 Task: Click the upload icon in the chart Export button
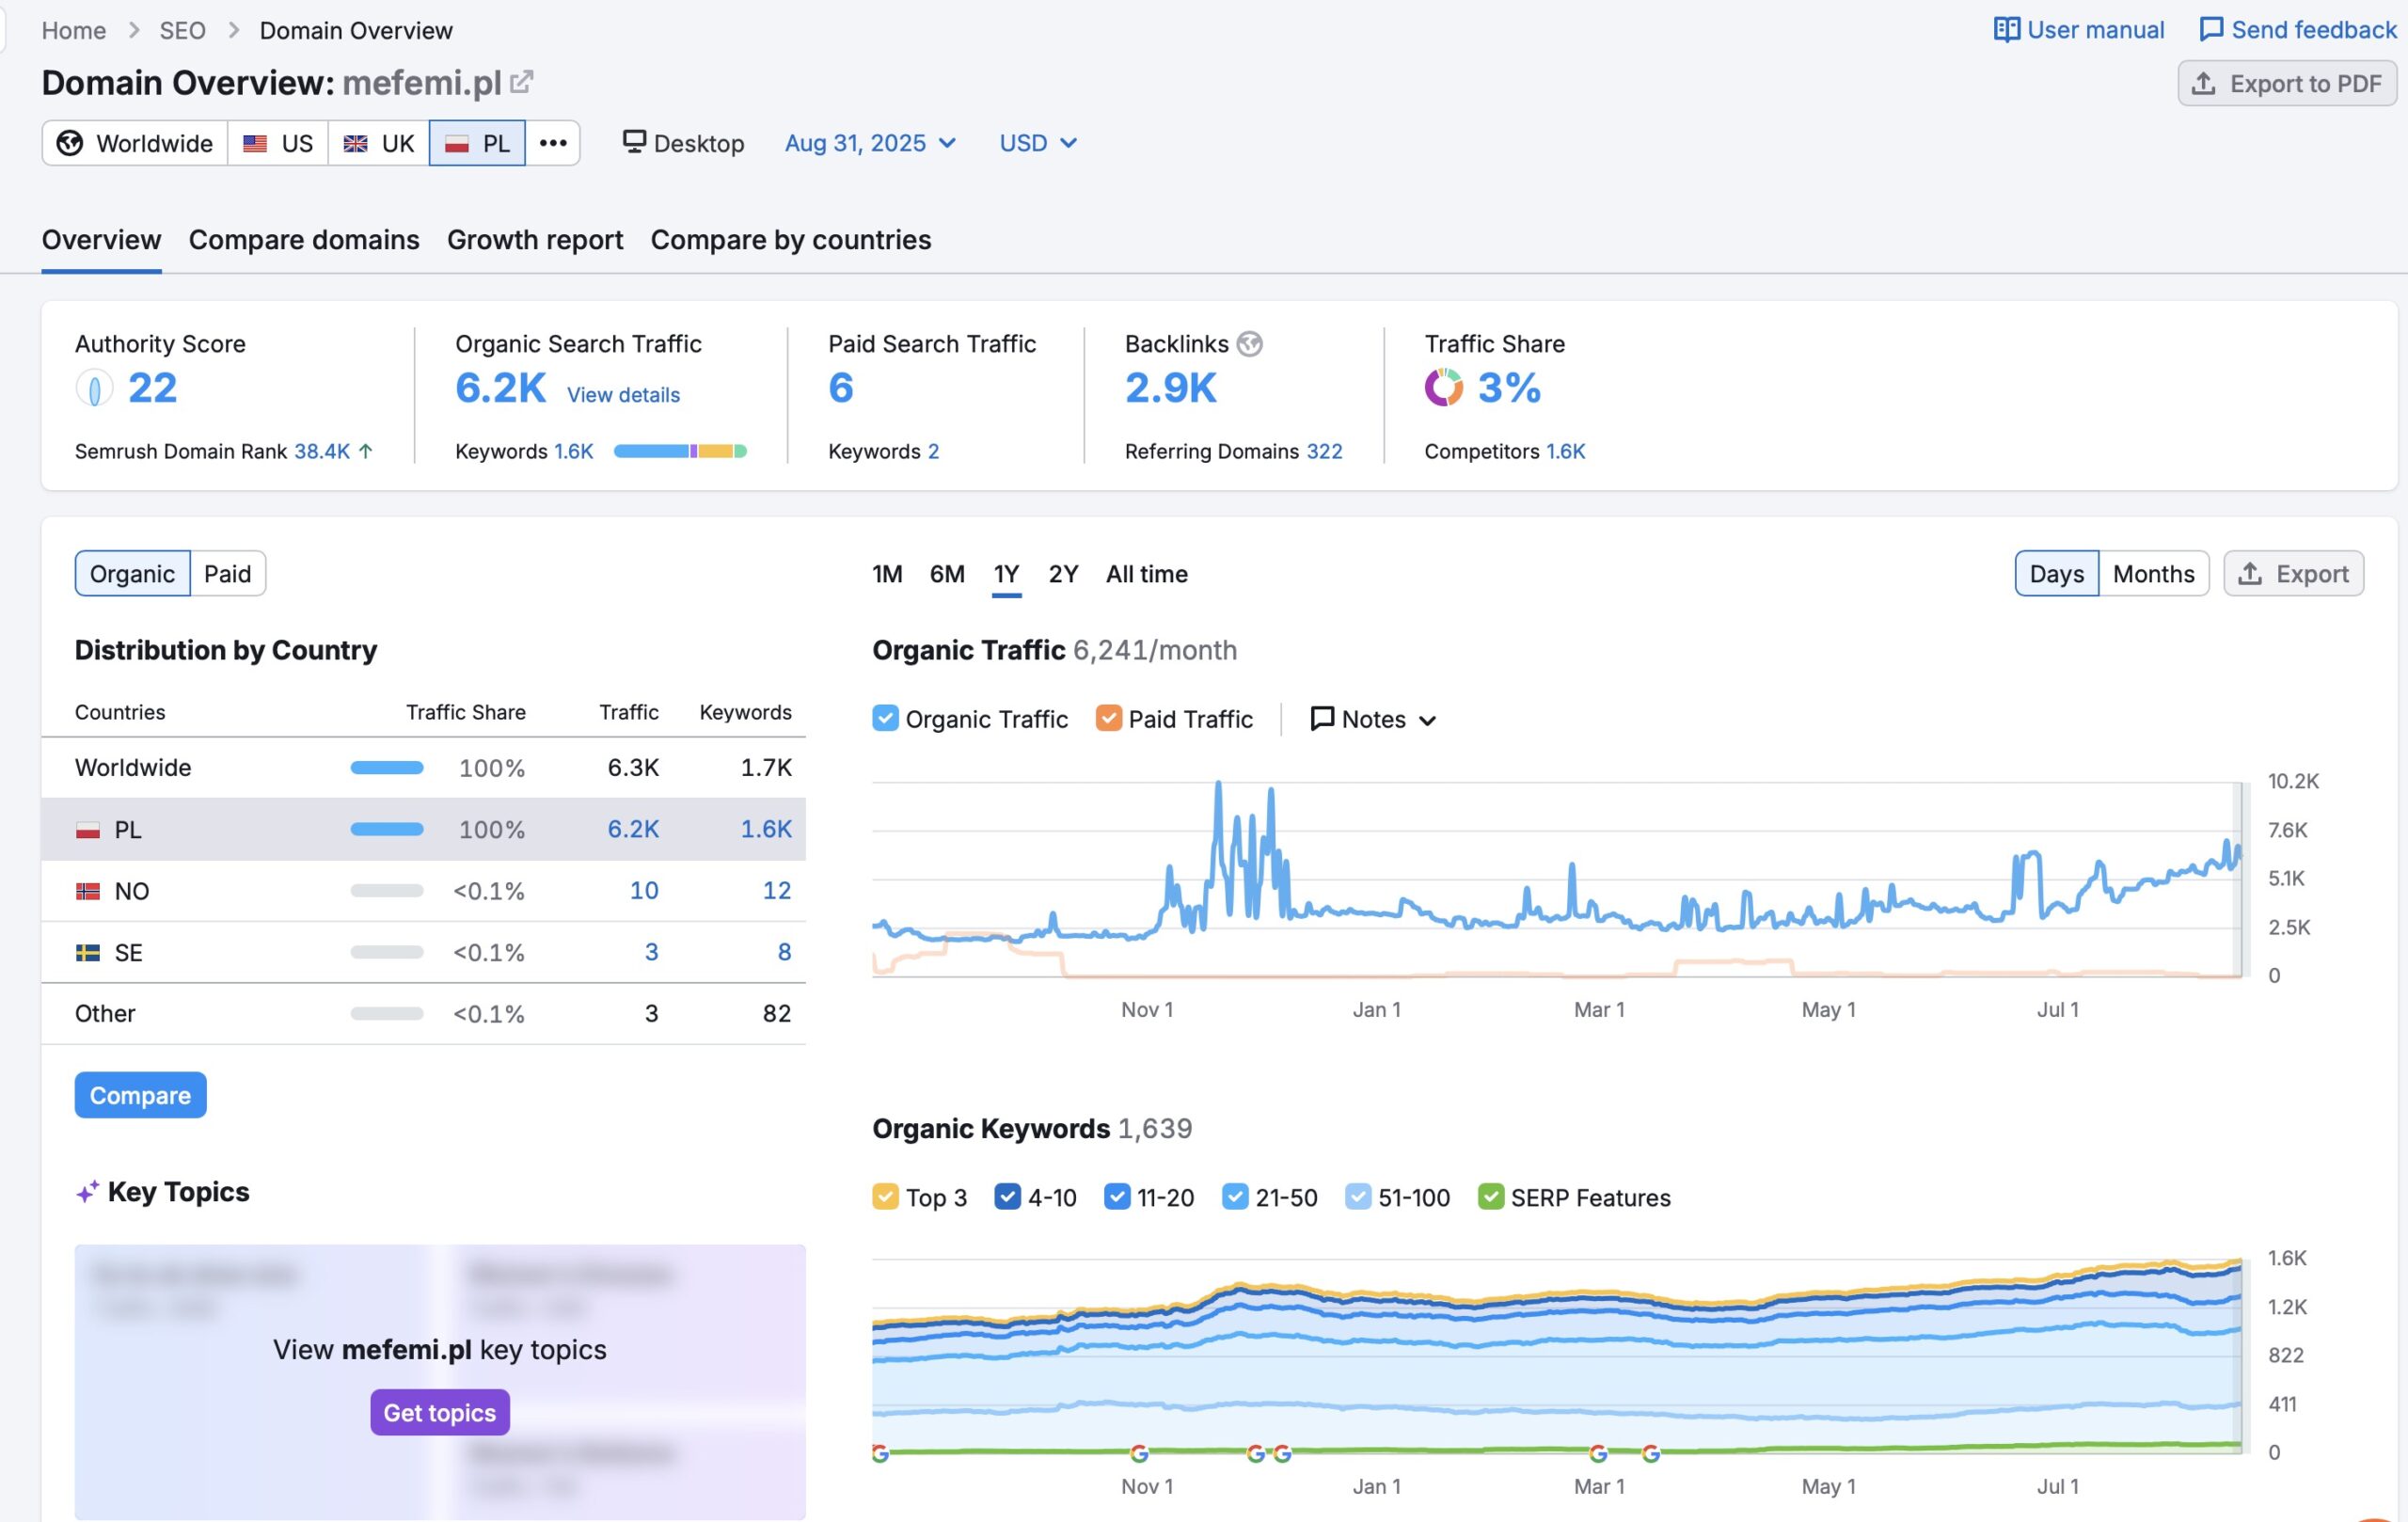2250,573
